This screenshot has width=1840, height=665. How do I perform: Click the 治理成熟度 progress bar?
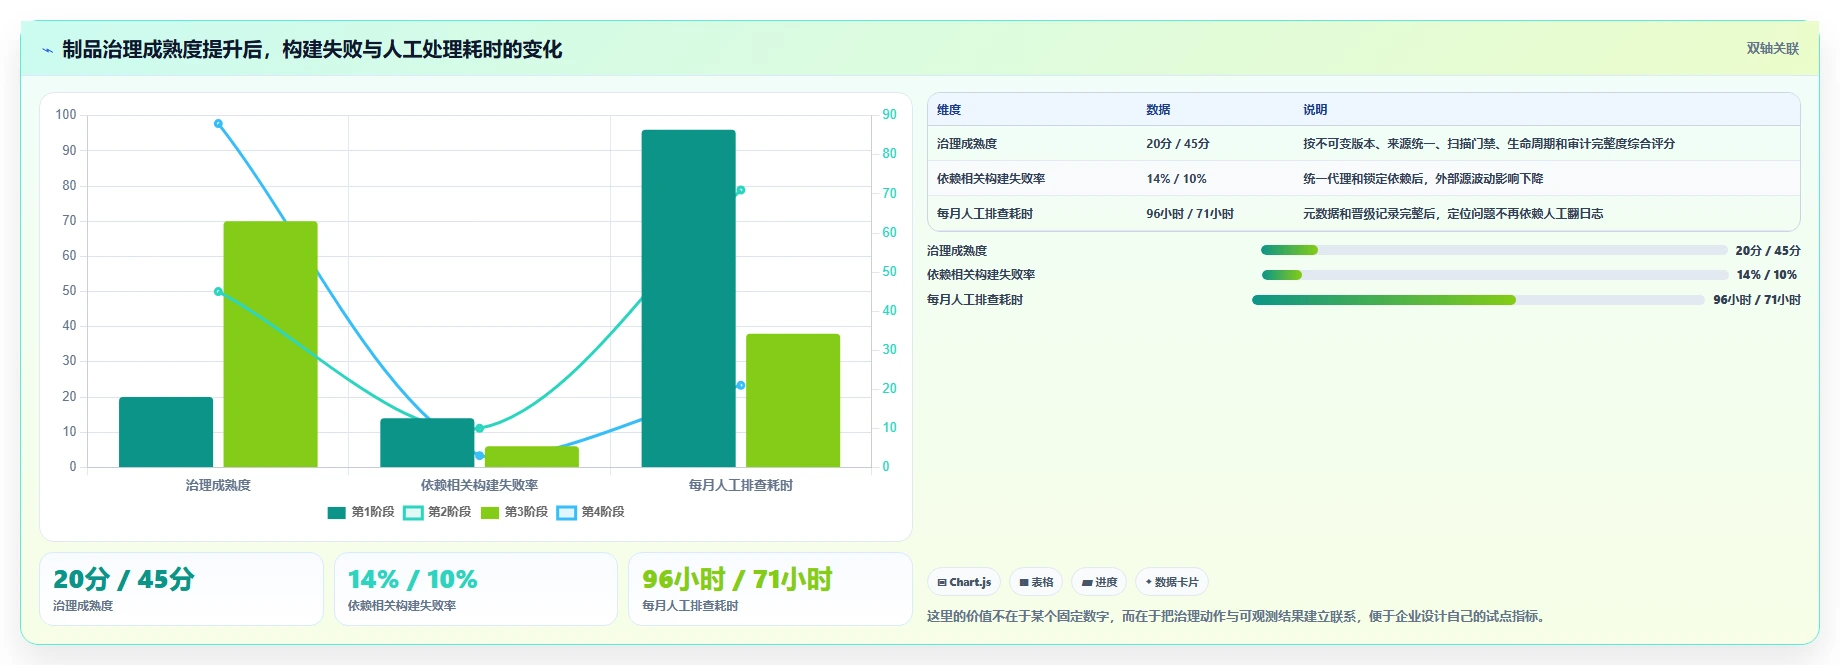point(1494,250)
